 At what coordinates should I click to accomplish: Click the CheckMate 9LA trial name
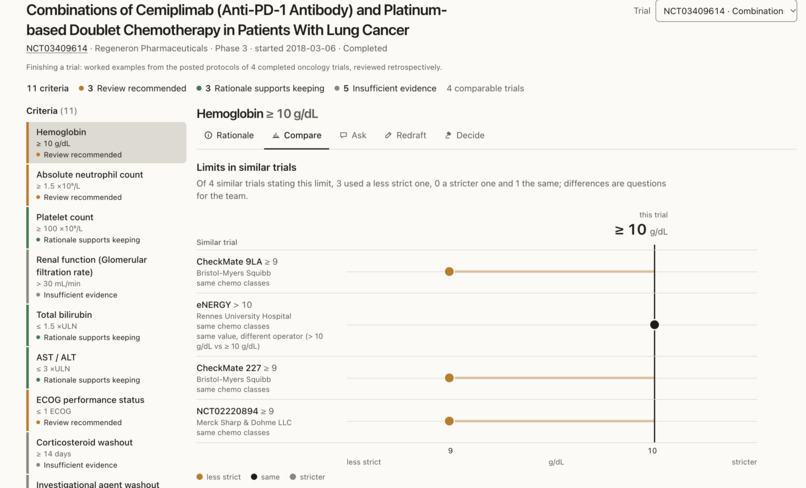[229, 262]
